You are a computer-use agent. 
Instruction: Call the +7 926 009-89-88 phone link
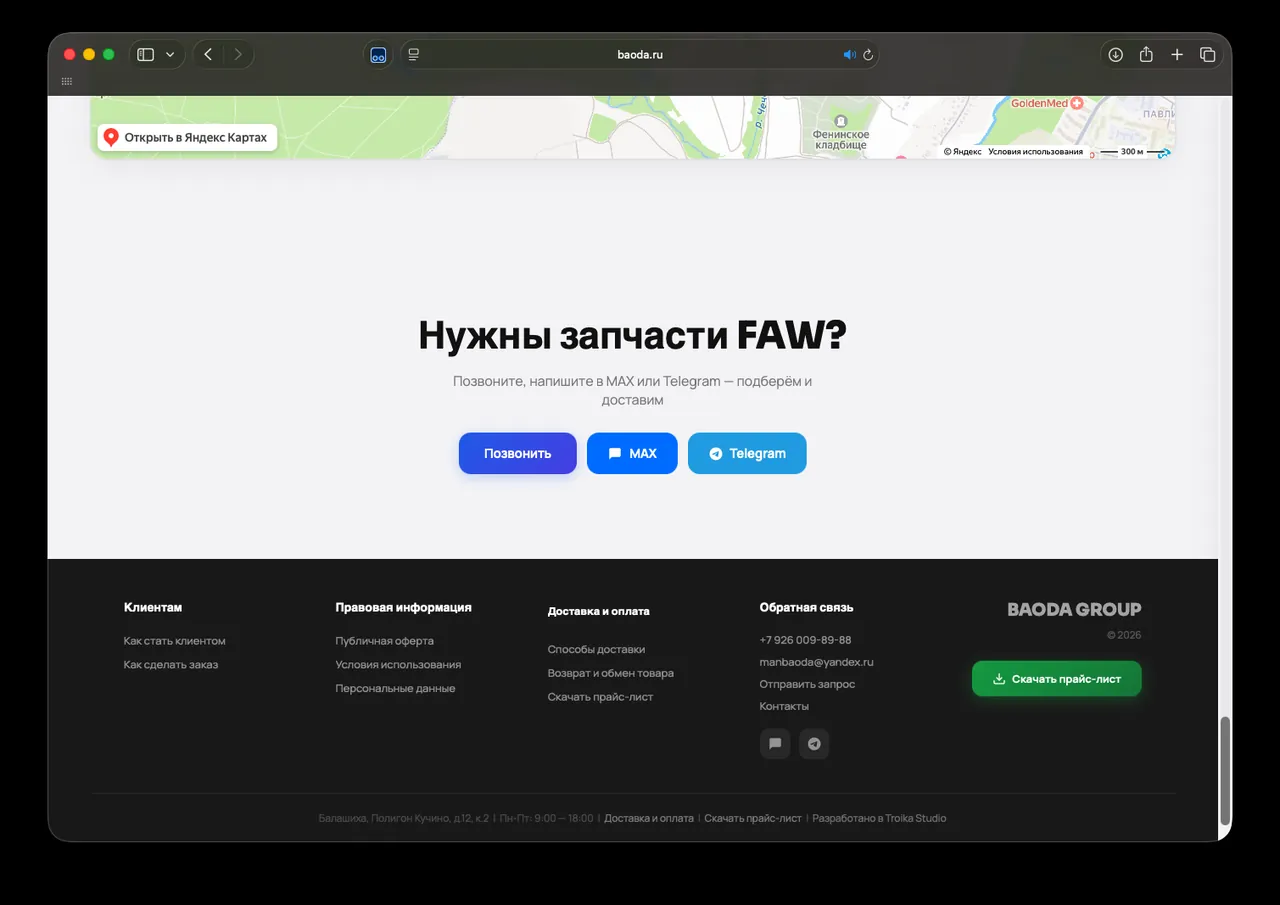tap(806, 640)
